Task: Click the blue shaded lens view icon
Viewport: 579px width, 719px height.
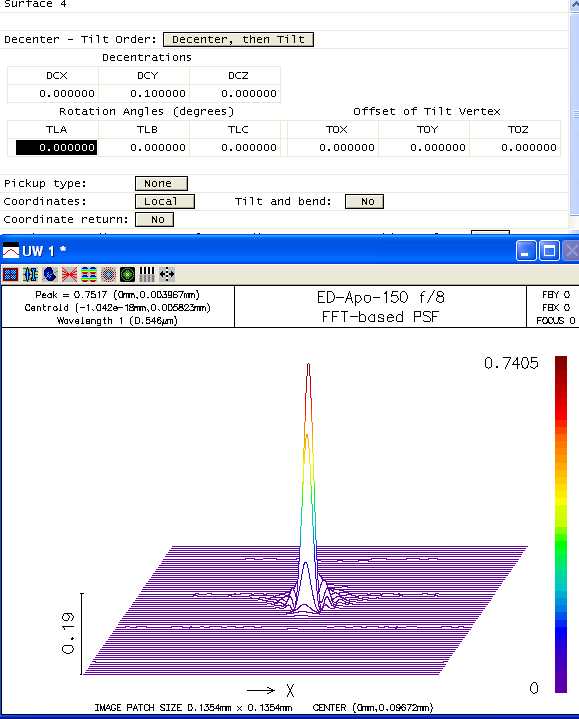Action: tap(50, 275)
